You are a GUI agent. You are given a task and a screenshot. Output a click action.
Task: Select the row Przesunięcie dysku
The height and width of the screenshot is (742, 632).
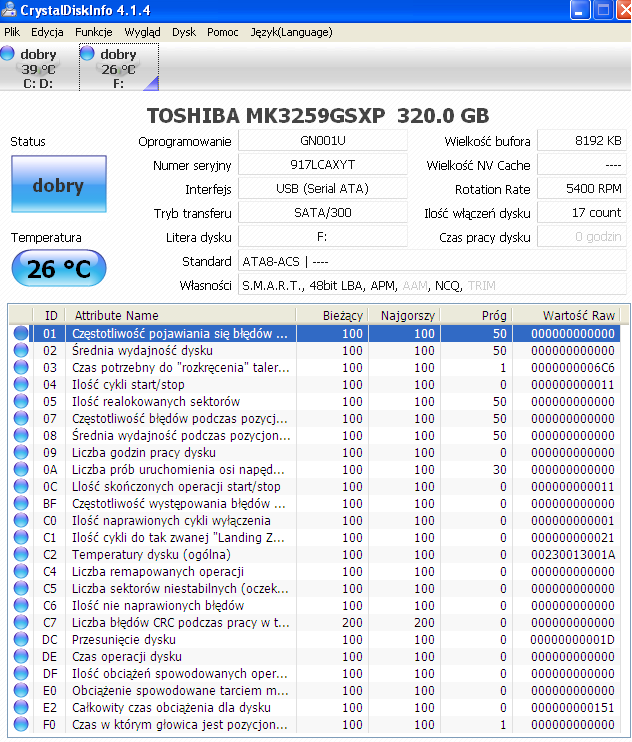coord(315,639)
